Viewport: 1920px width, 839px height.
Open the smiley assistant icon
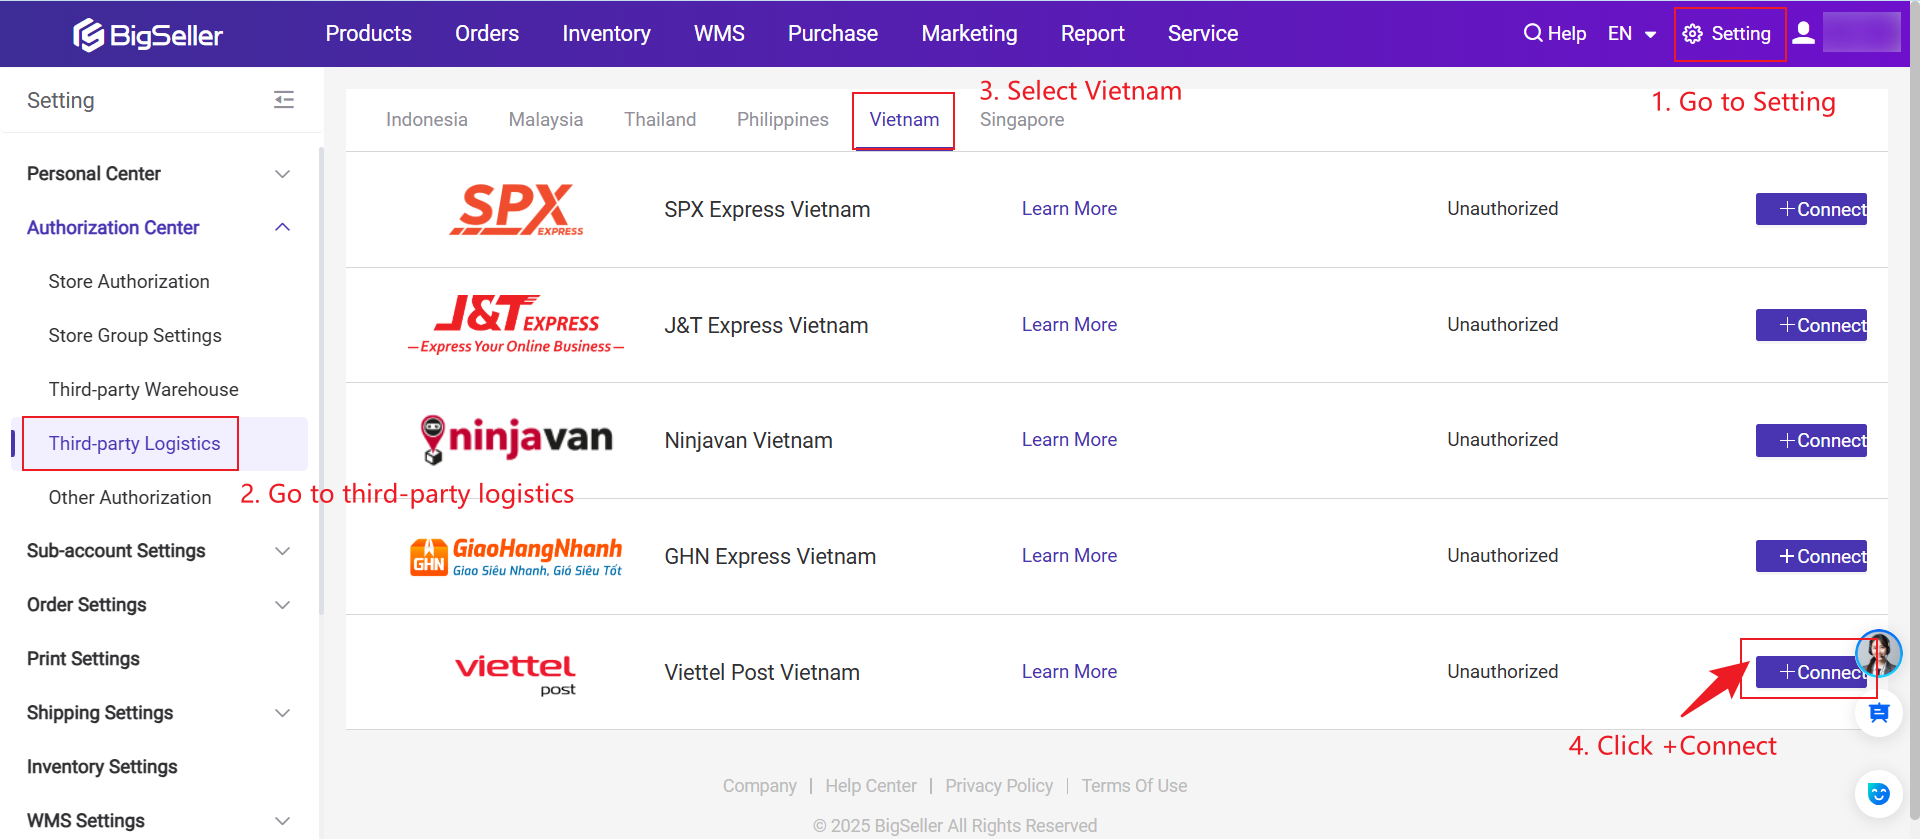coord(1879,794)
